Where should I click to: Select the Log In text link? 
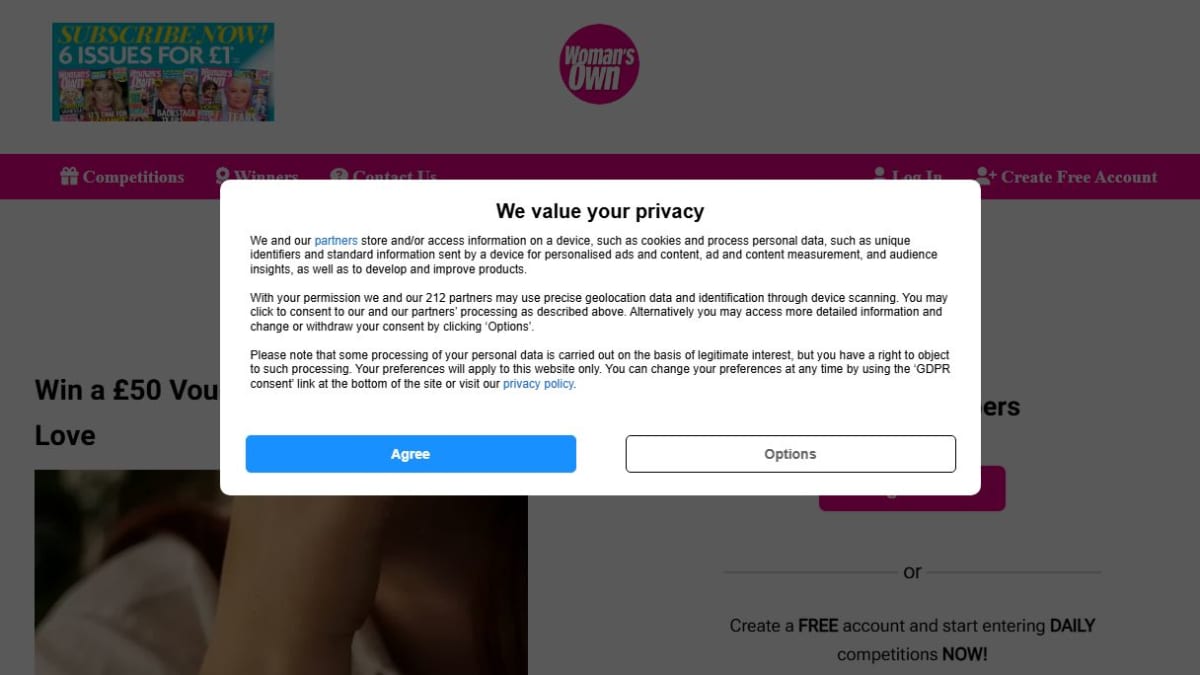[x=917, y=175]
